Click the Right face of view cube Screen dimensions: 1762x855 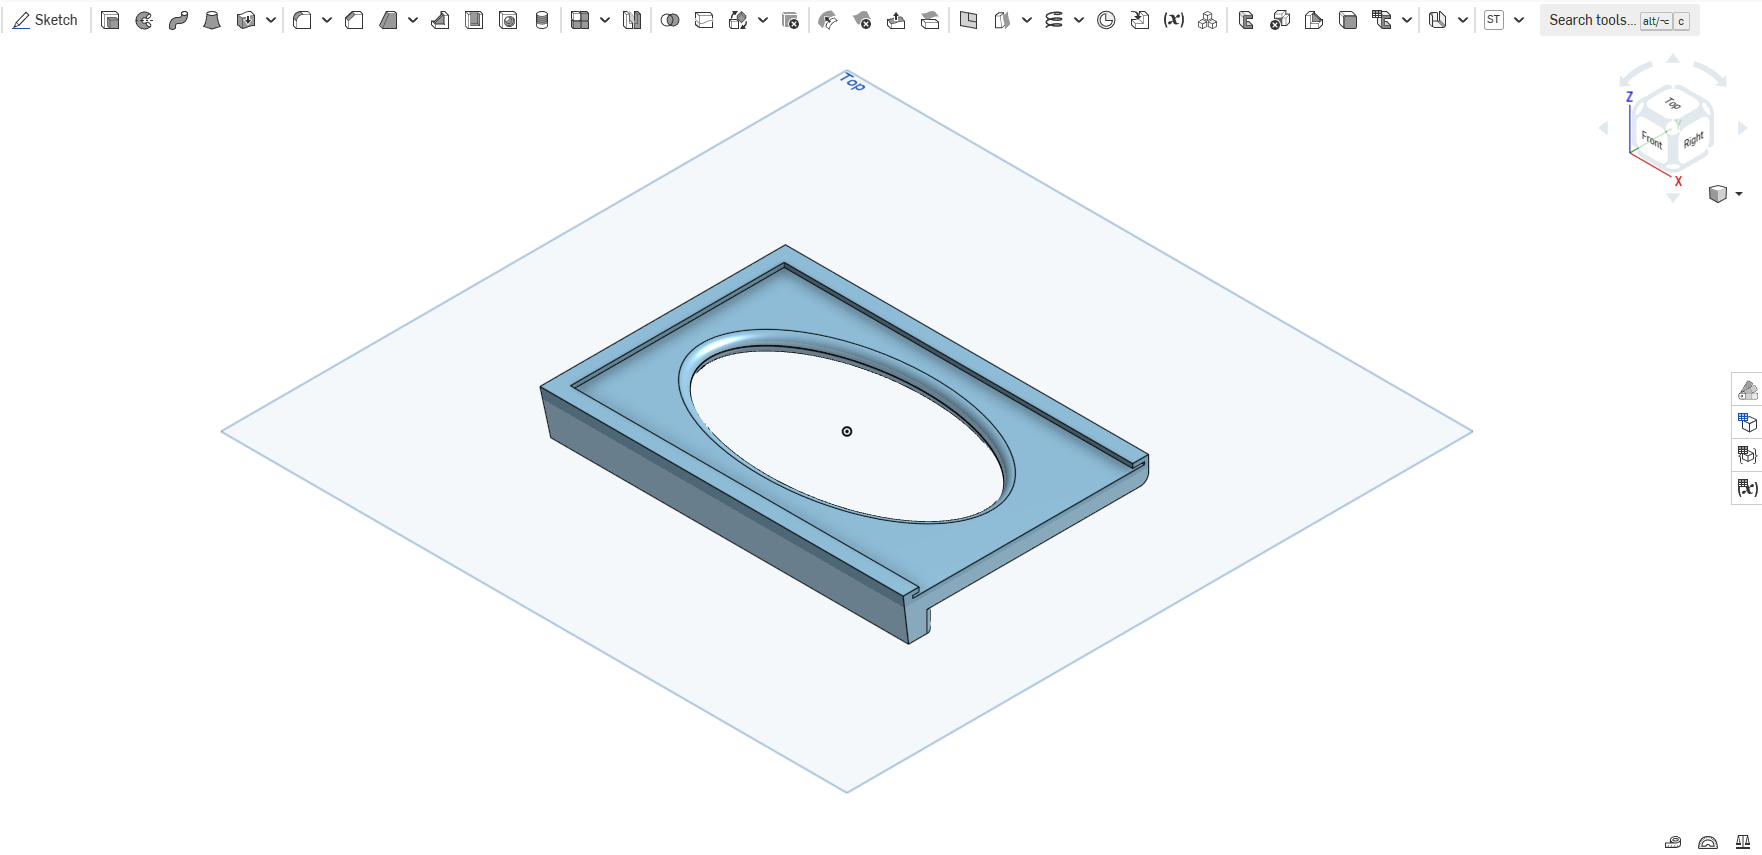(1693, 140)
